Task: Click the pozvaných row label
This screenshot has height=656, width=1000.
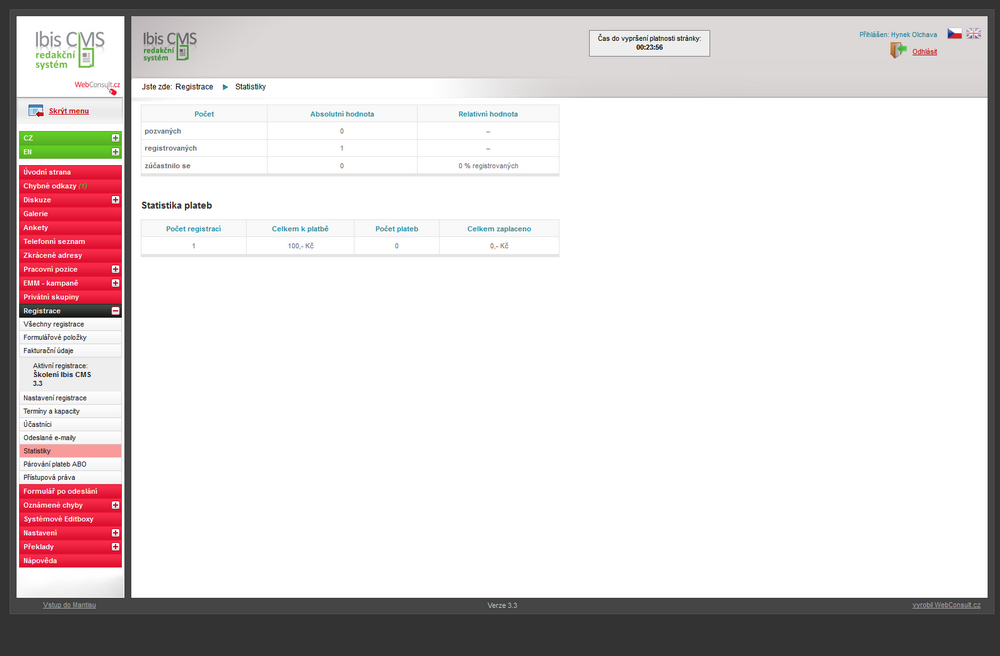Action: pos(163,131)
